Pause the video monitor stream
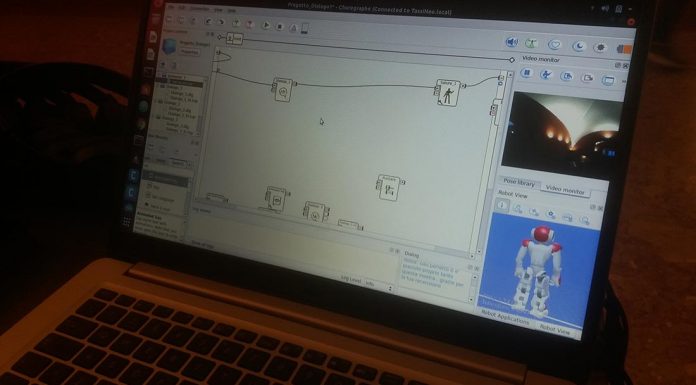This screenshot has width=696, height=385. [526, 73]
